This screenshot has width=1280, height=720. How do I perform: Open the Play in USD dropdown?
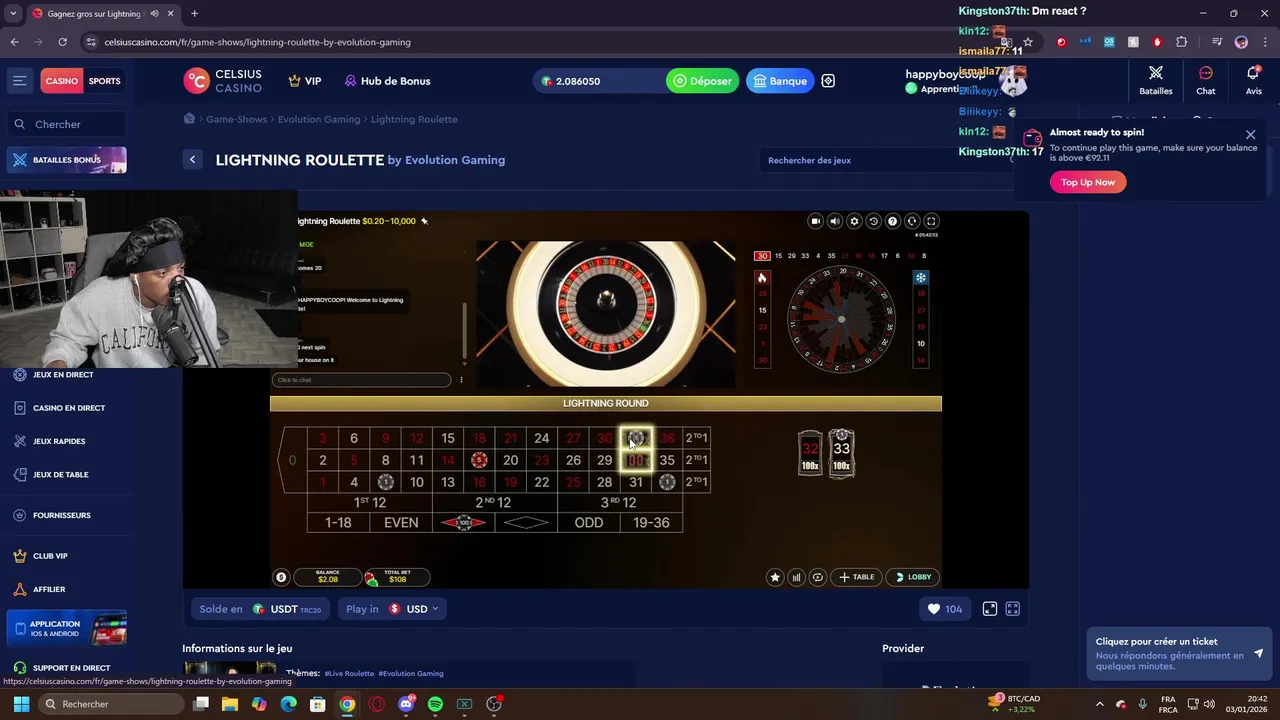tap(392, 609)
